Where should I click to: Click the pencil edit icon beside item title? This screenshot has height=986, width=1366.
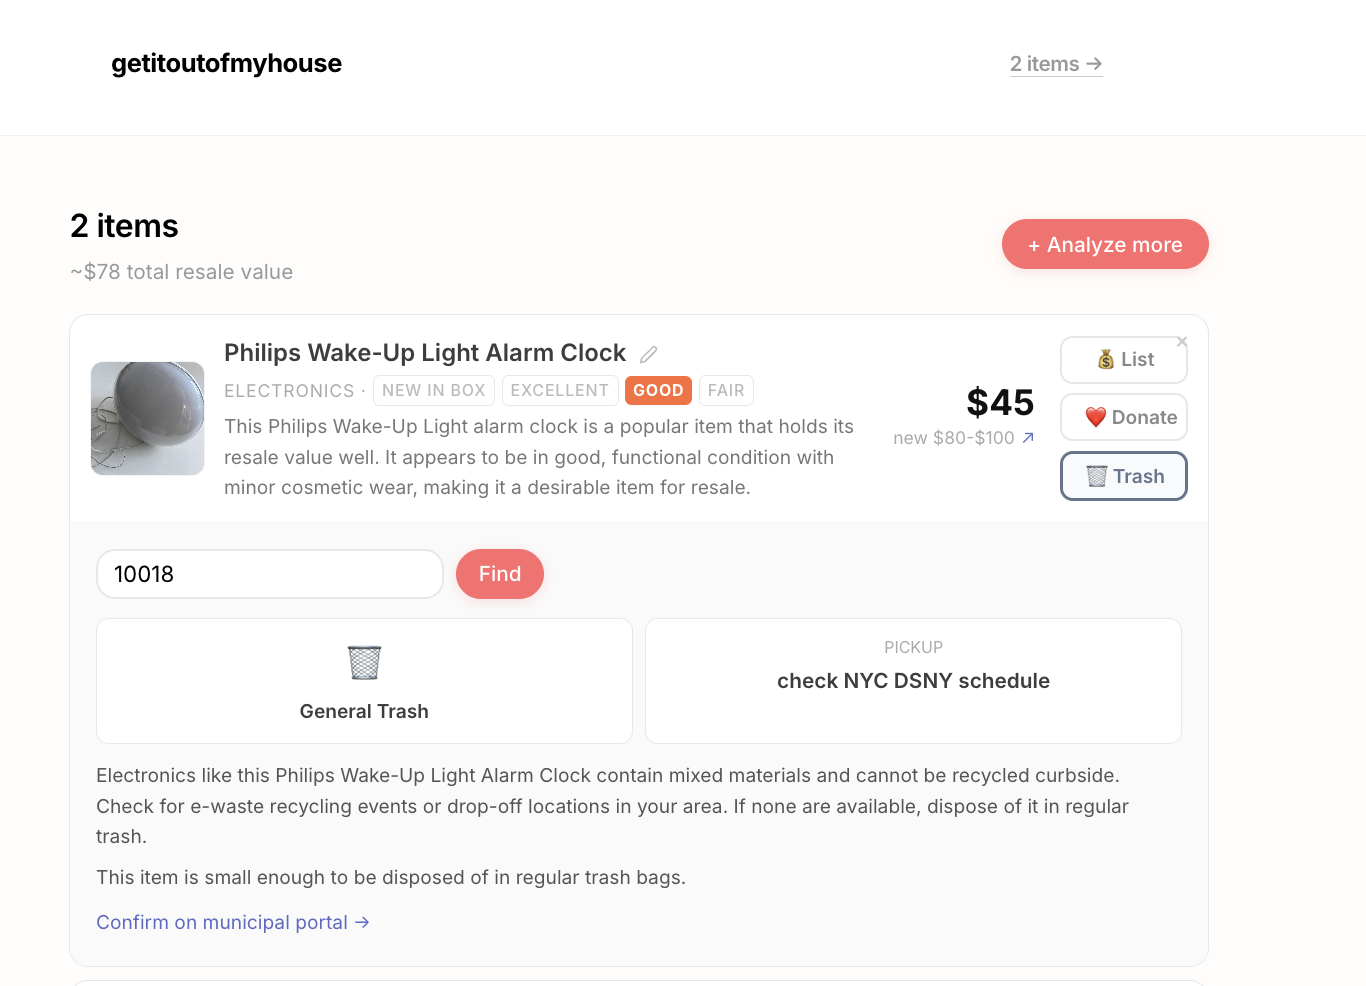[x=649, y=354]
